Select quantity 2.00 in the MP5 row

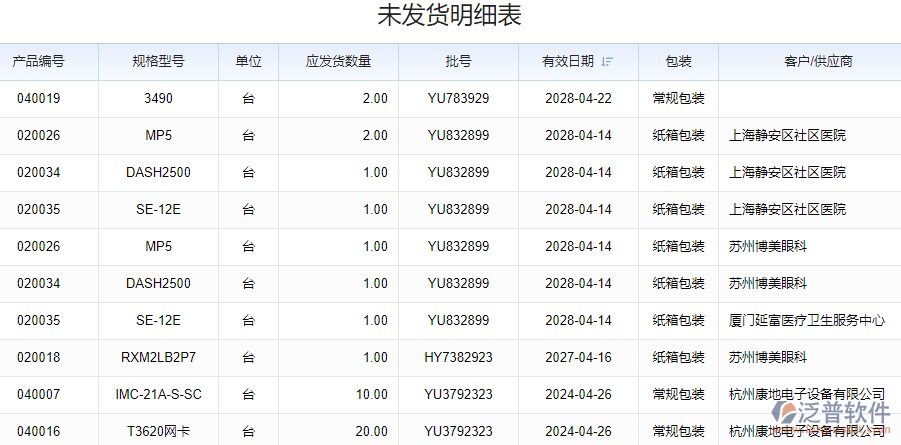[375, 136]
